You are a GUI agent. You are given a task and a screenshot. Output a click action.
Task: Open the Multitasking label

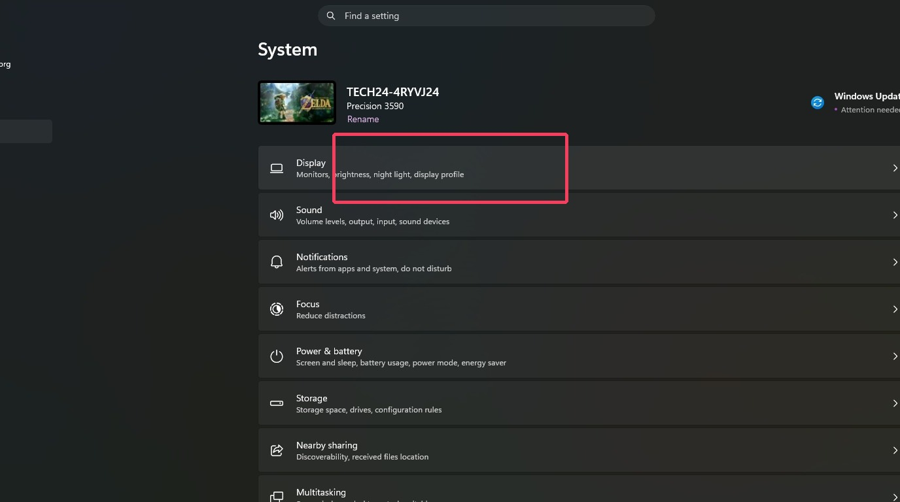coord(321,492)
